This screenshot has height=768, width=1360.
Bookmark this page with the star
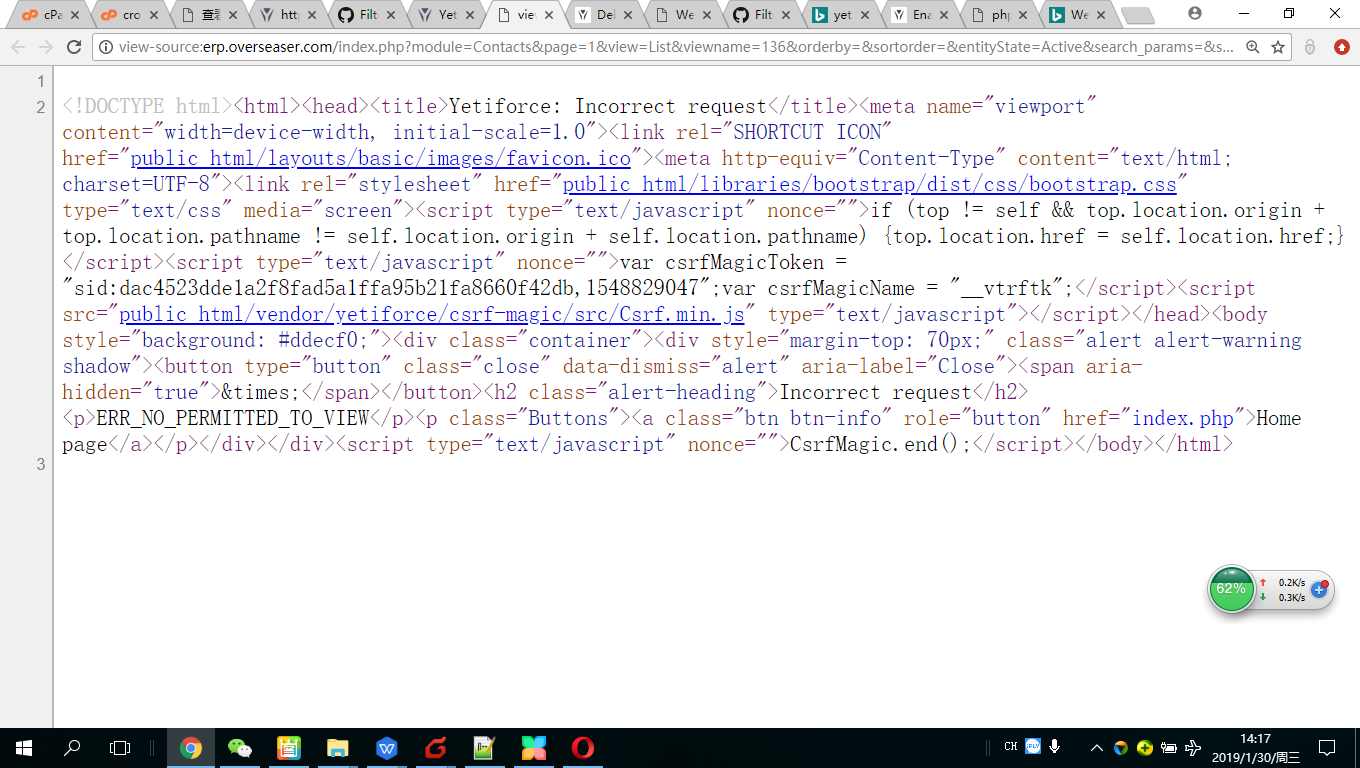[1278, 47]
